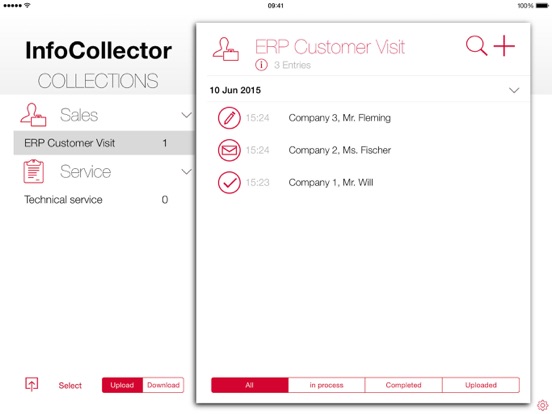Viewport: 552px width, 414px height.
Task: Tap the battery indicator in status bar
Action: (542, 6)
